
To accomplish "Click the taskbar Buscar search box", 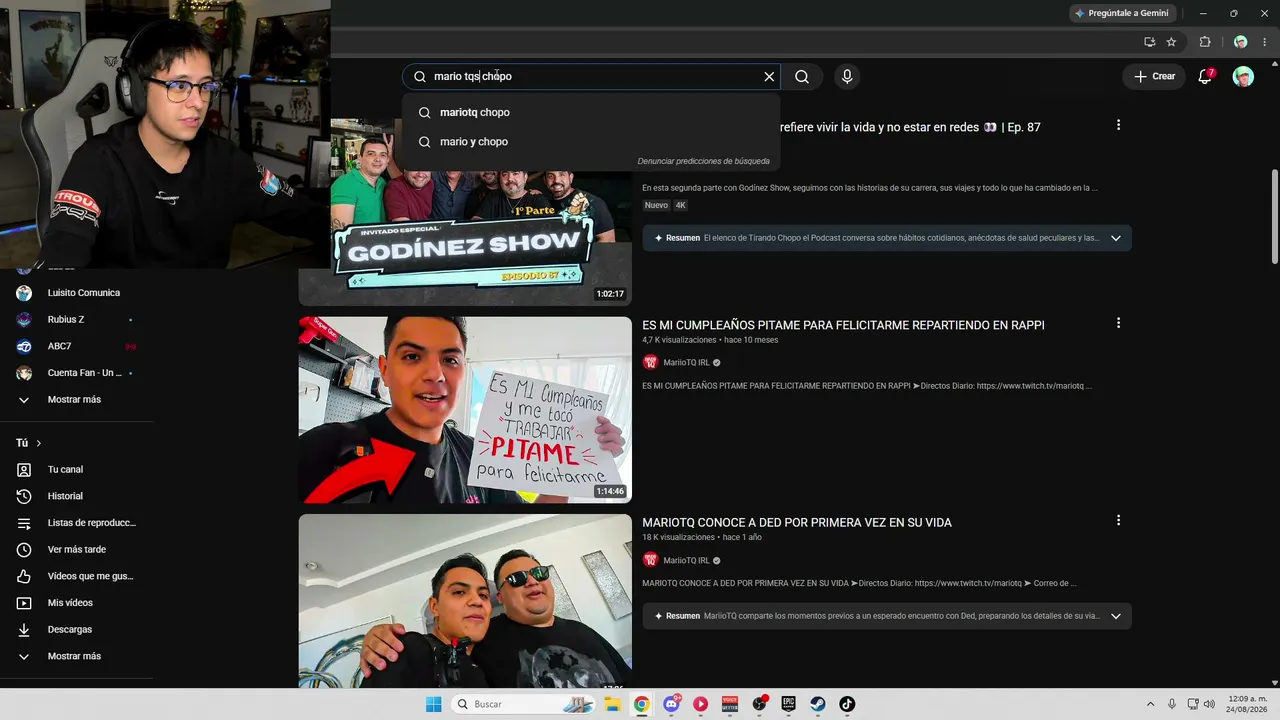I will click(x=522, y=704).
